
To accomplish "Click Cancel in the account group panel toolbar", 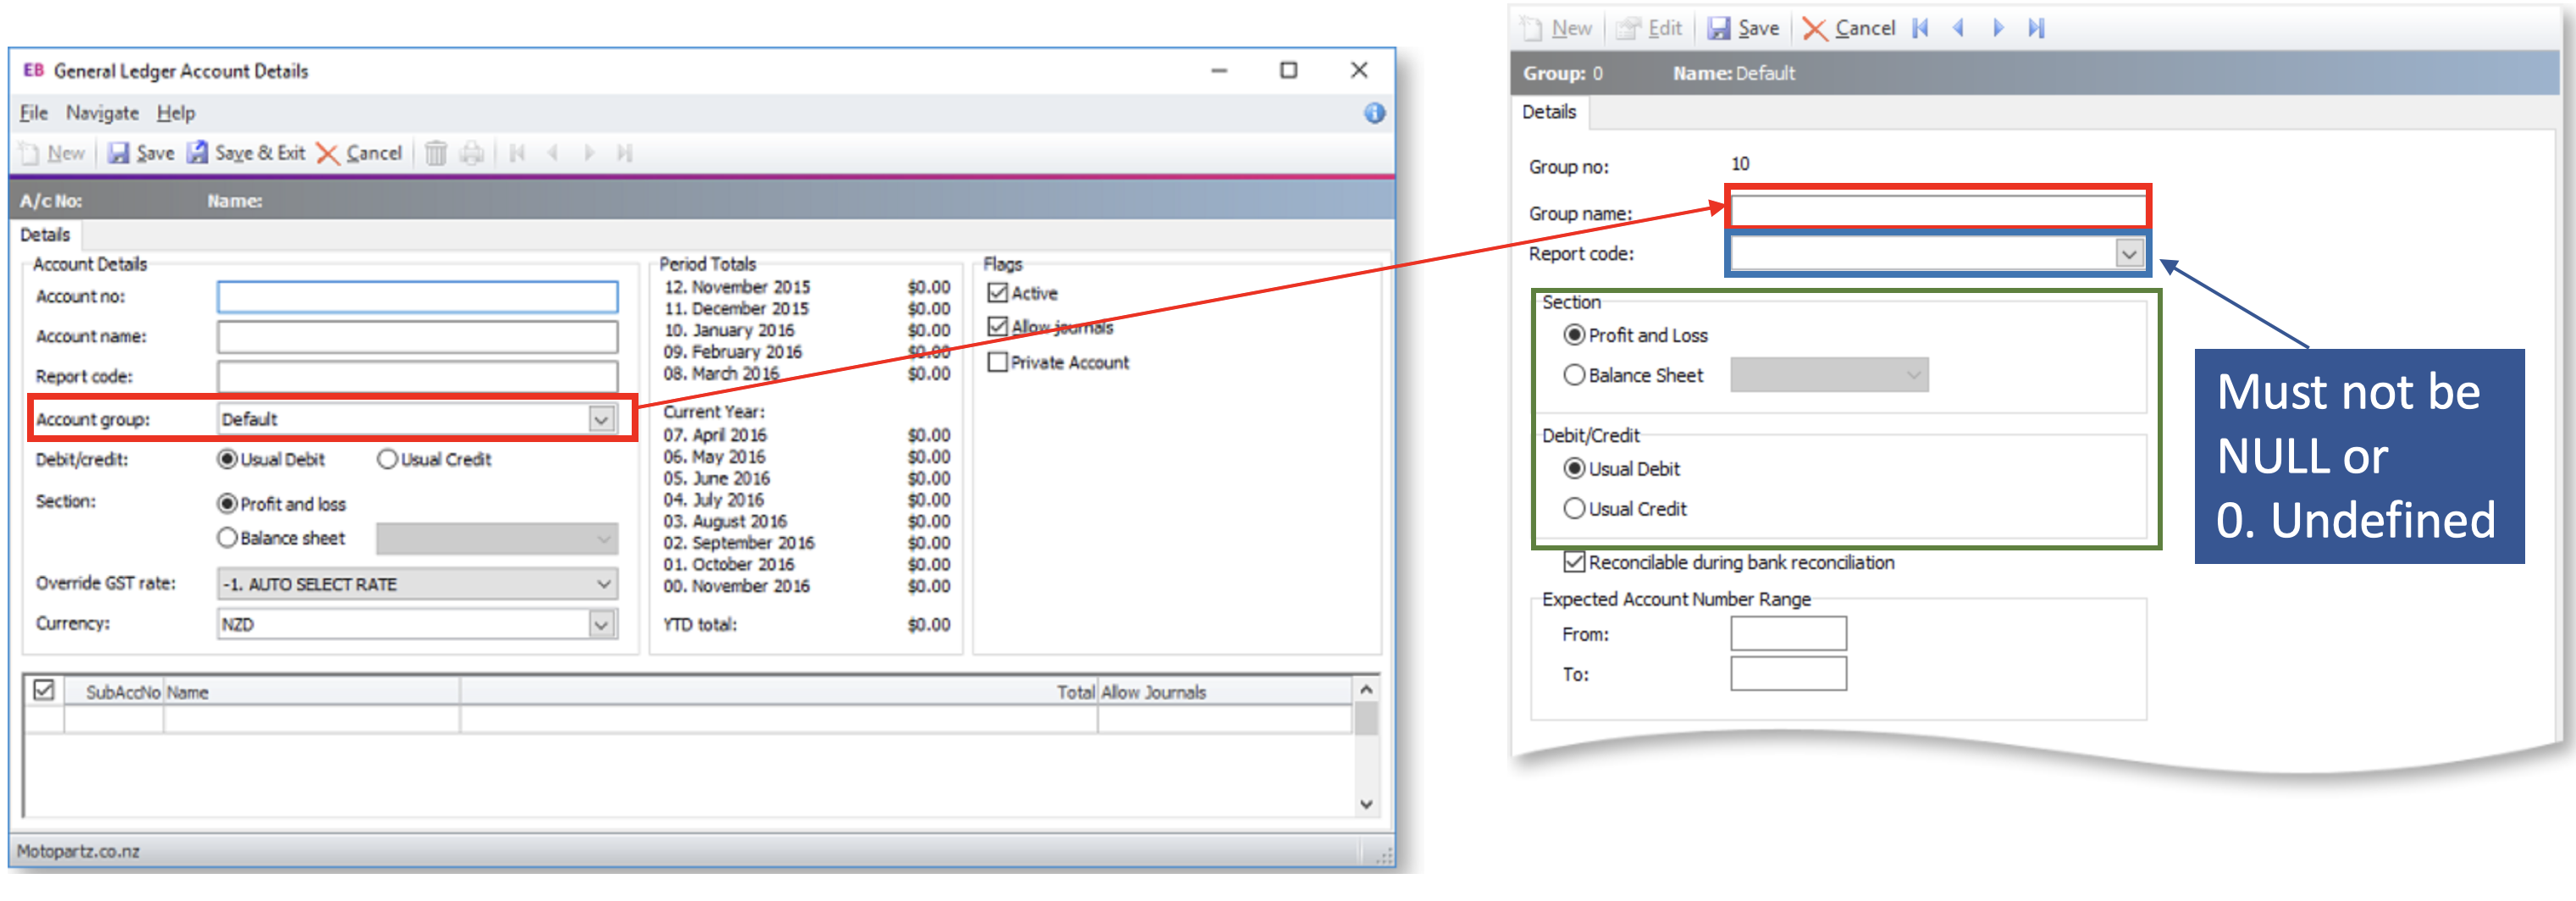I will tap(1849, 28).
